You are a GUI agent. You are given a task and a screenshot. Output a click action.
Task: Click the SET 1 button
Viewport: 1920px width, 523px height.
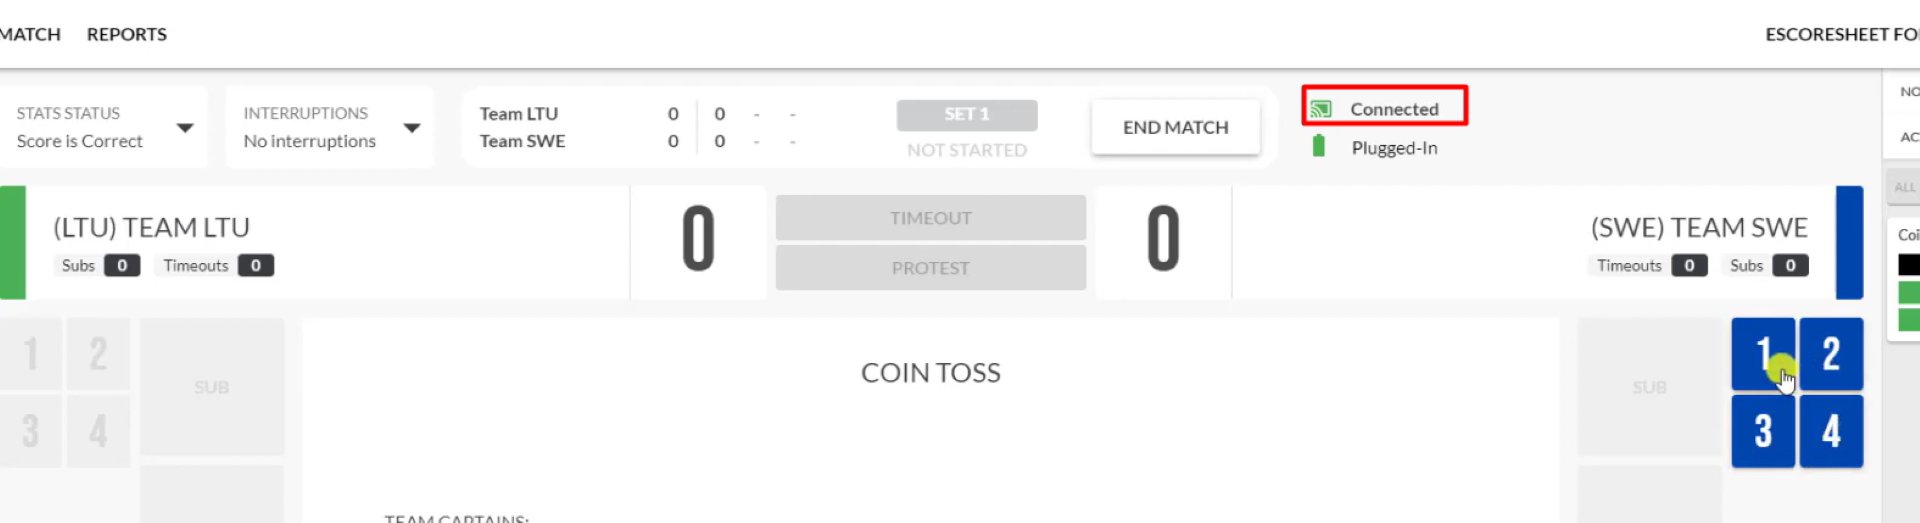tap(966, 115)
